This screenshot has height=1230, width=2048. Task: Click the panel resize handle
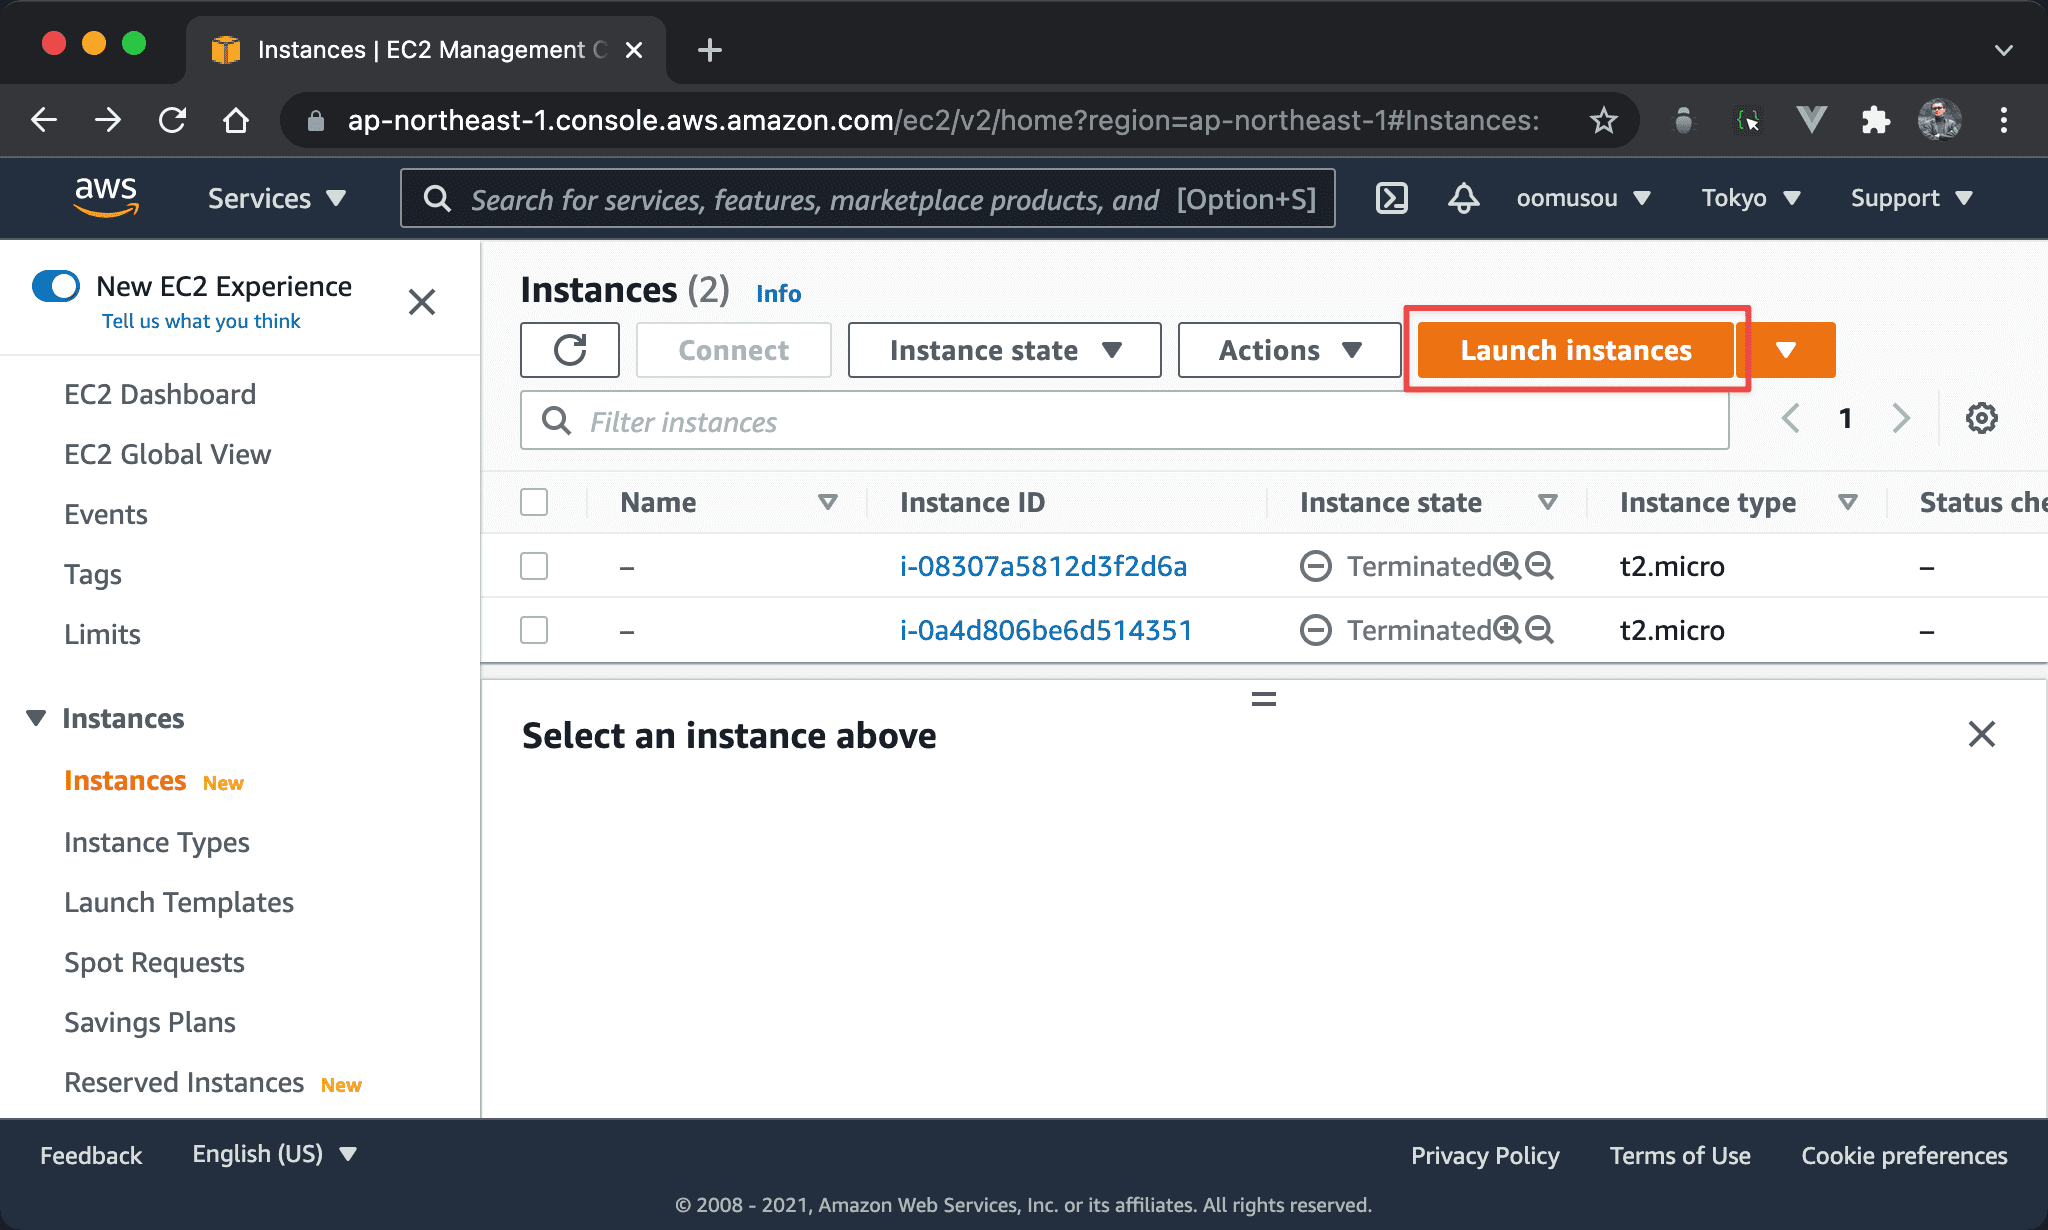coord(1264,699)
